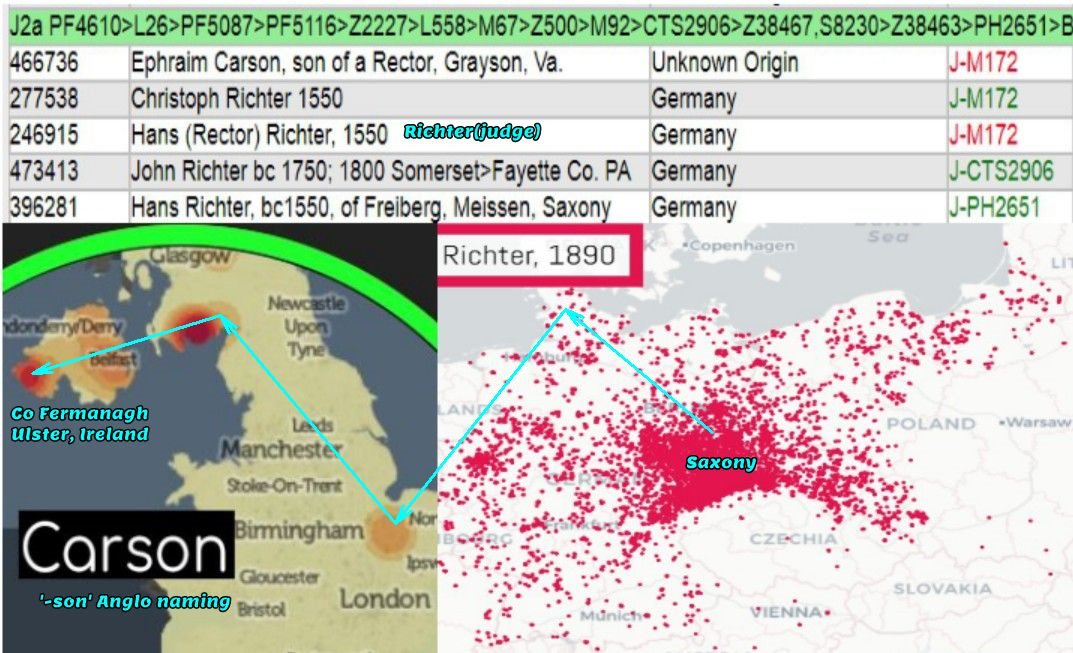The image size is (1073, 653).
Task: Click the POLAND country label
Action: point(931,424)
